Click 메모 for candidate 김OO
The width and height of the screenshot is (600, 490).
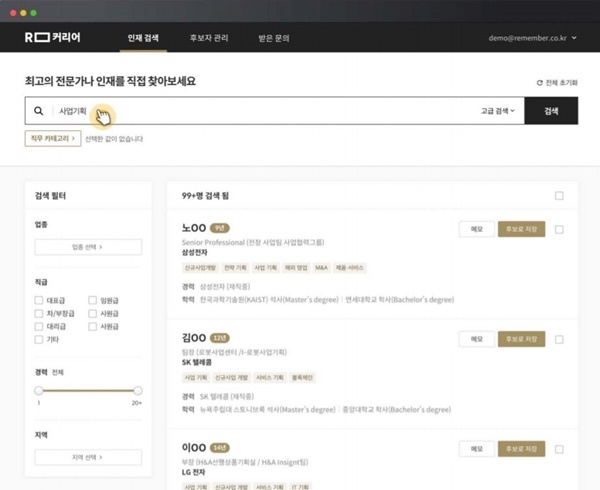pyautogui.click(x=477, y=339)
